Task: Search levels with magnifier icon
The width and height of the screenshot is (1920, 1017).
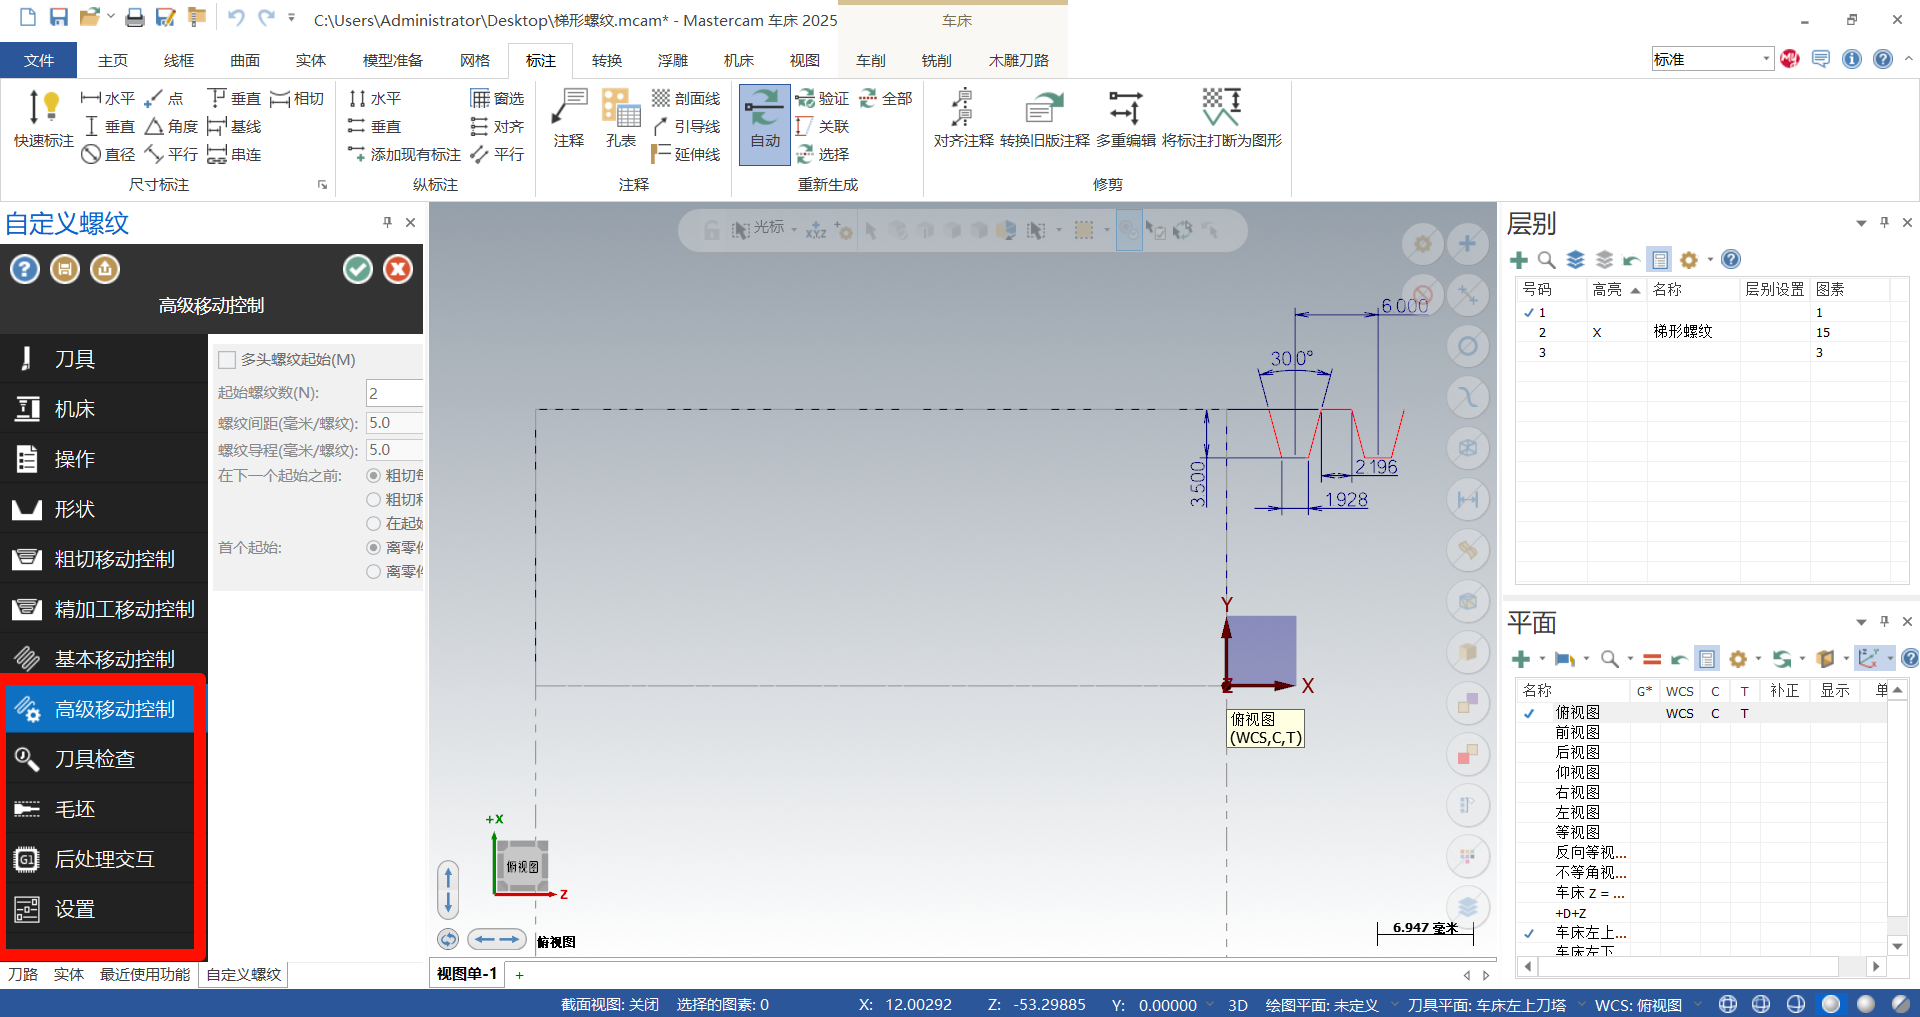Action: click(x=1546, y=260)
